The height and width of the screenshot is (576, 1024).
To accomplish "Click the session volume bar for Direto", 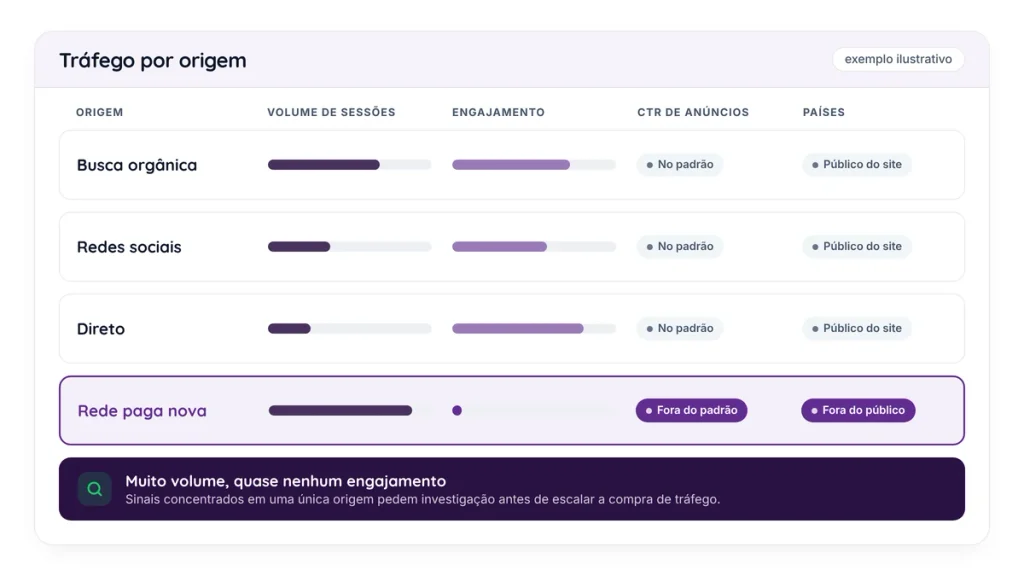I will point(349,328).
